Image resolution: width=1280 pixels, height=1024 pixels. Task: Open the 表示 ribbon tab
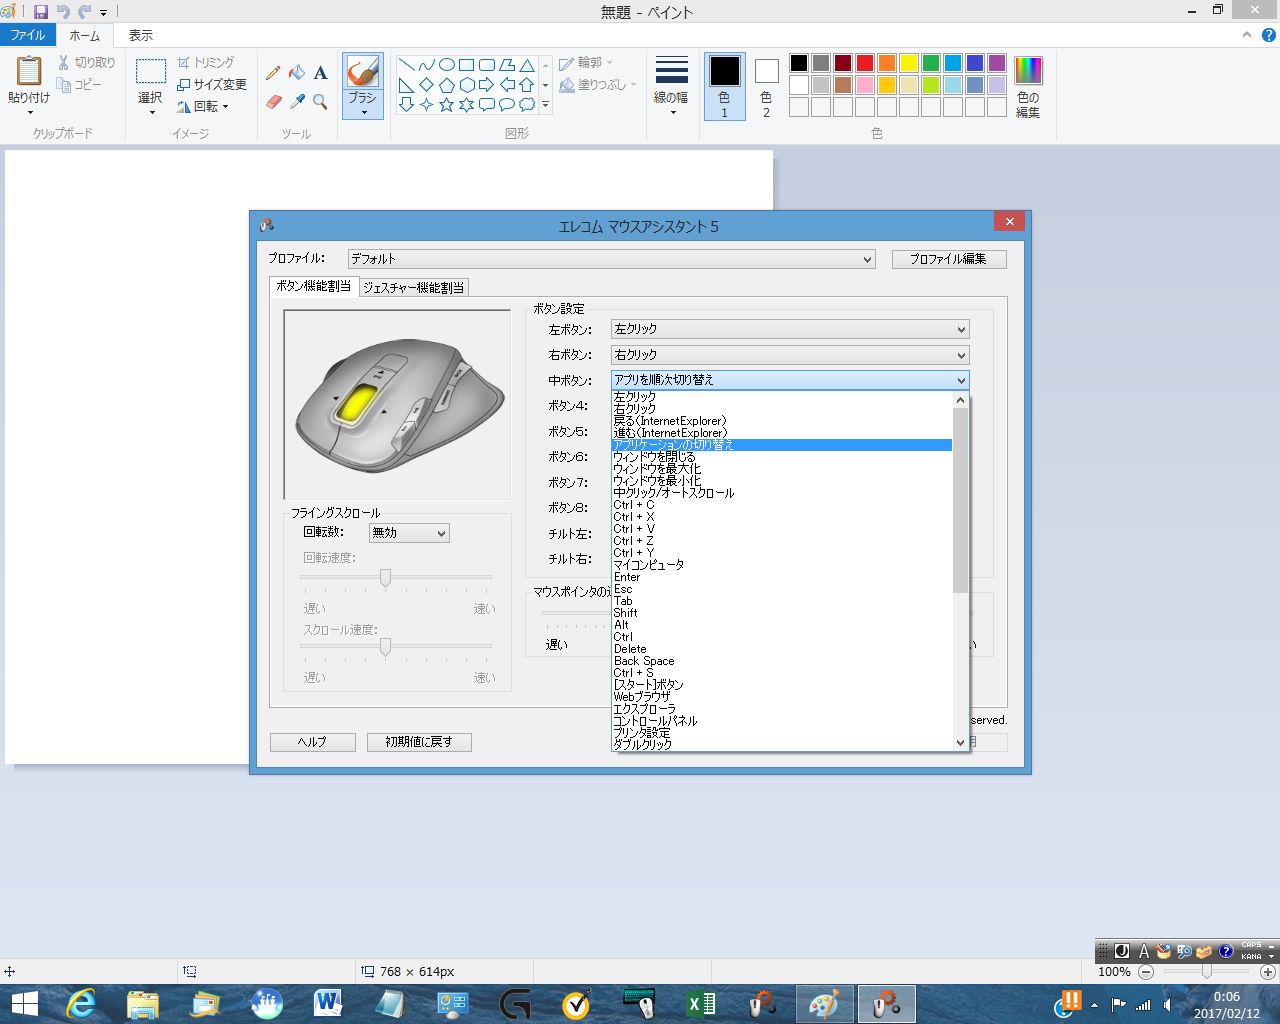point(140,35)
